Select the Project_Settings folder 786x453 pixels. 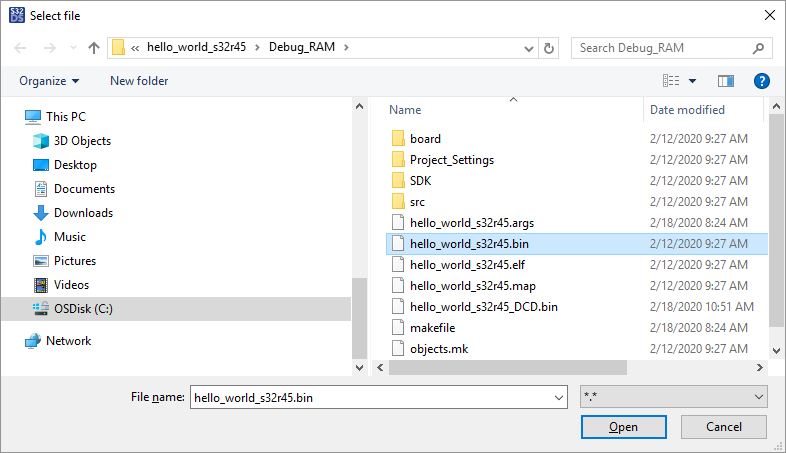pyautogui.click(x=452, y=160)
